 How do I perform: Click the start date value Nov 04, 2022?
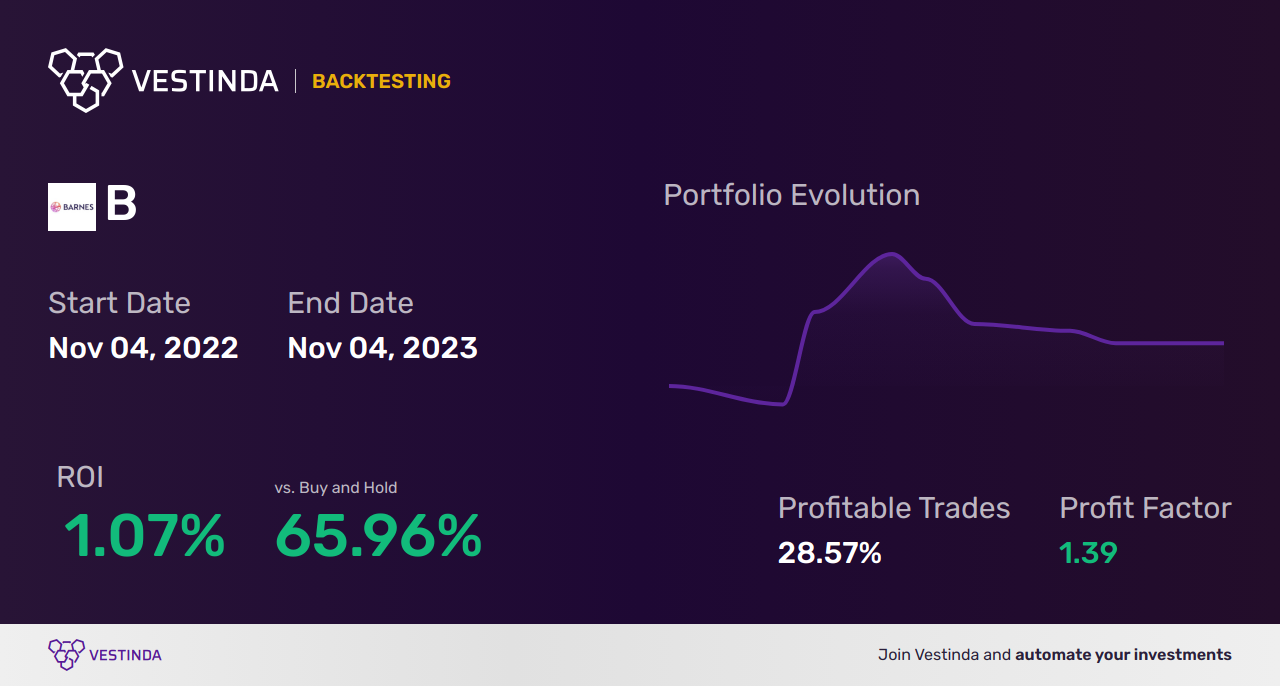tap(143, 348)
